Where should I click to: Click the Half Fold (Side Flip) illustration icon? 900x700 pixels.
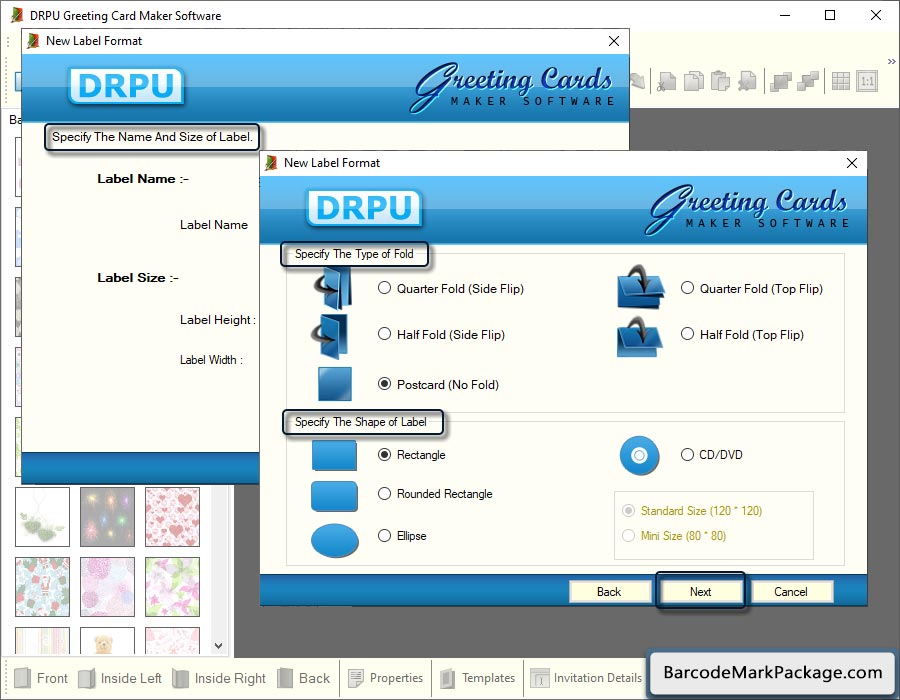click(331, 335)
